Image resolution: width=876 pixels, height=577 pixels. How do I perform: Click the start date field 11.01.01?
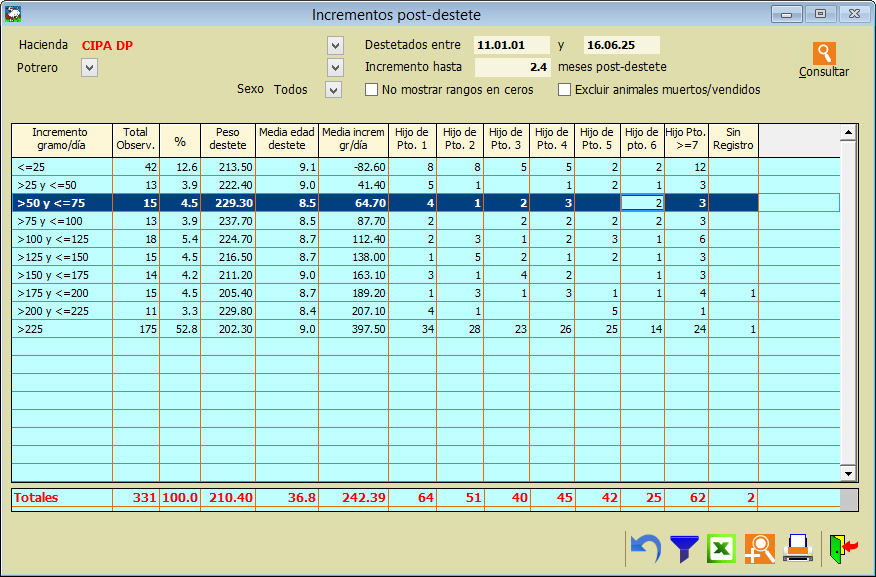(512, 45)
